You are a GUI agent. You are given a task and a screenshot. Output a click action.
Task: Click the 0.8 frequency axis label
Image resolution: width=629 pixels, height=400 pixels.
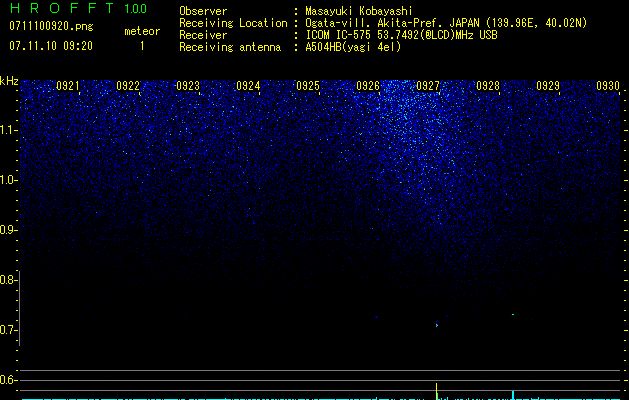coord(8,280)
